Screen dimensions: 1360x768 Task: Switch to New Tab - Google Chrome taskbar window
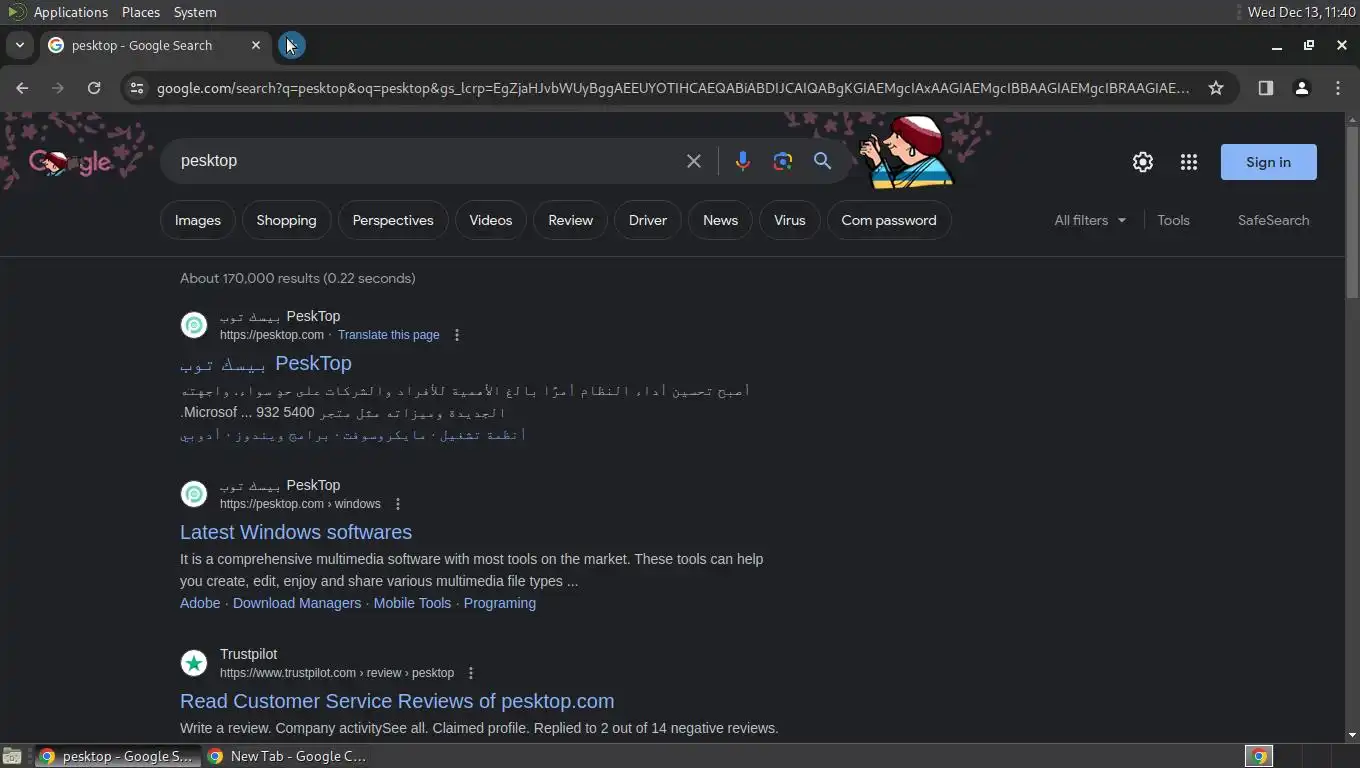(x=287, y=756)
